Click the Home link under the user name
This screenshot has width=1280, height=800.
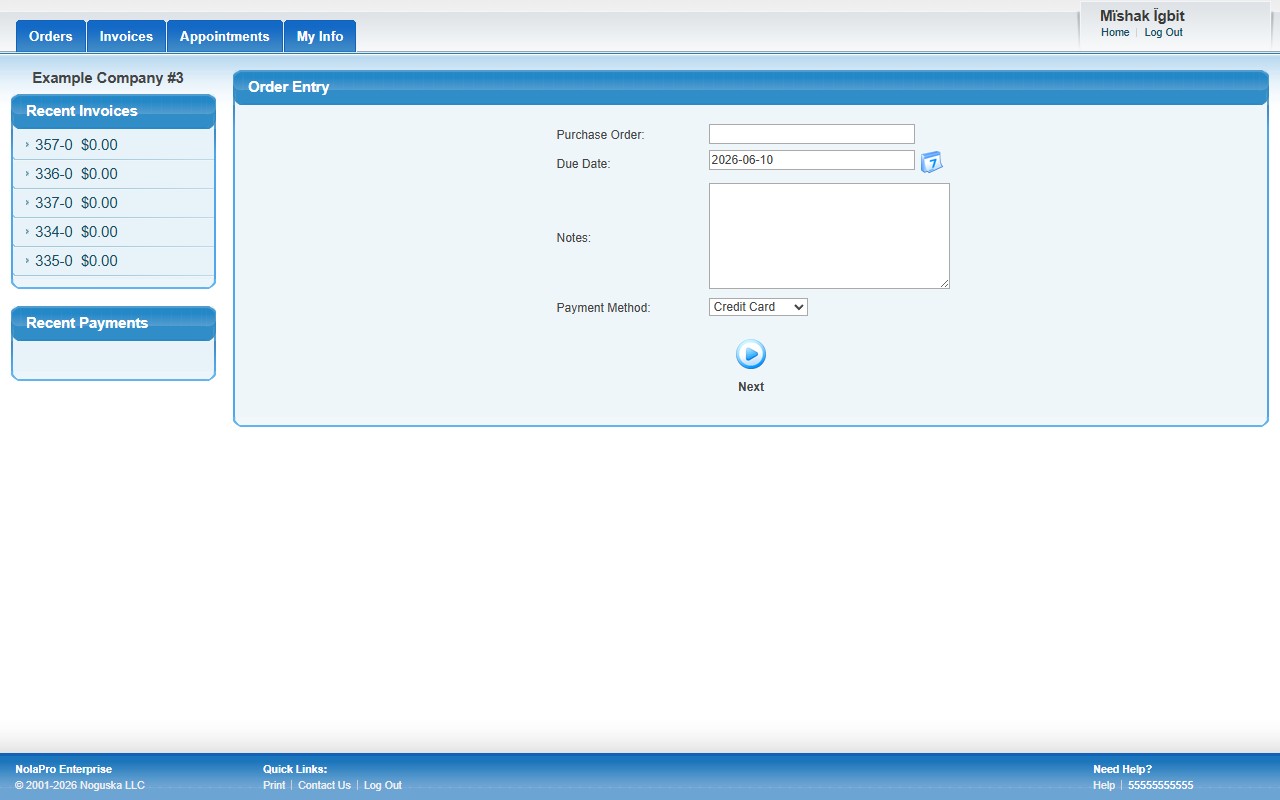coord(1115,32)
